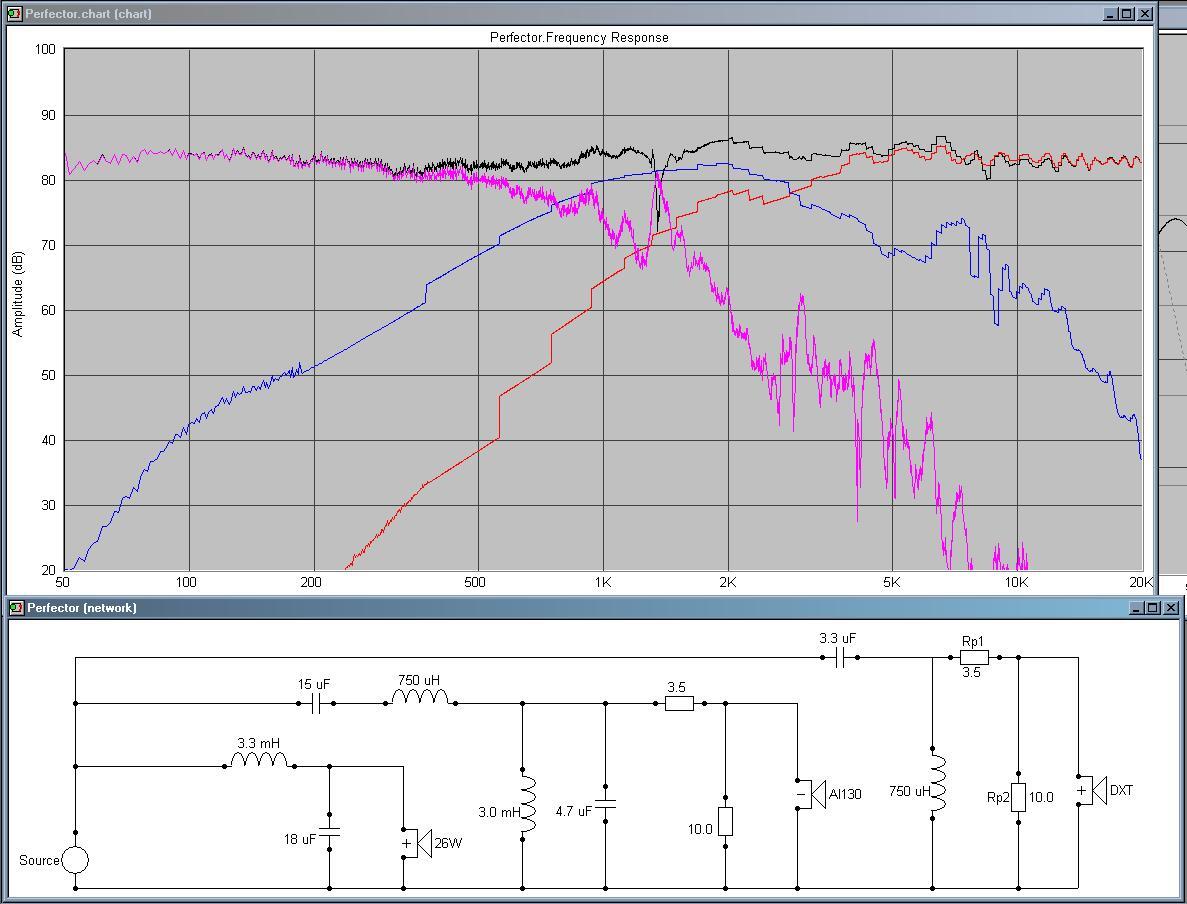Click the 3.5 ohm midrange series resistor

click(x=679, y=704)
